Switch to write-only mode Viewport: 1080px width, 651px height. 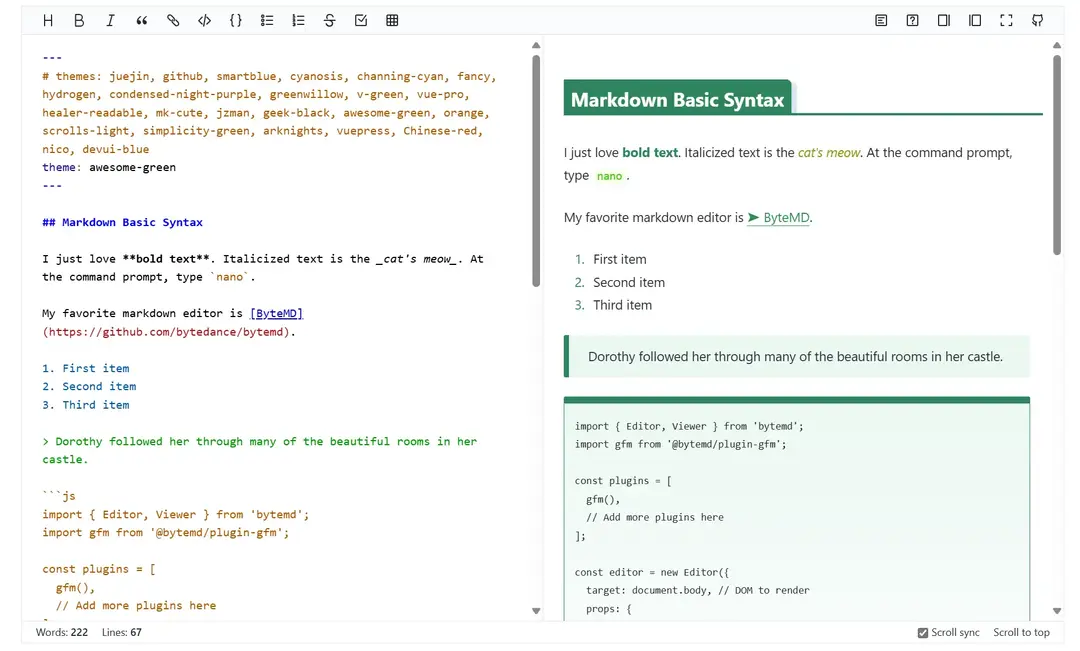click(x=944, y=20)
